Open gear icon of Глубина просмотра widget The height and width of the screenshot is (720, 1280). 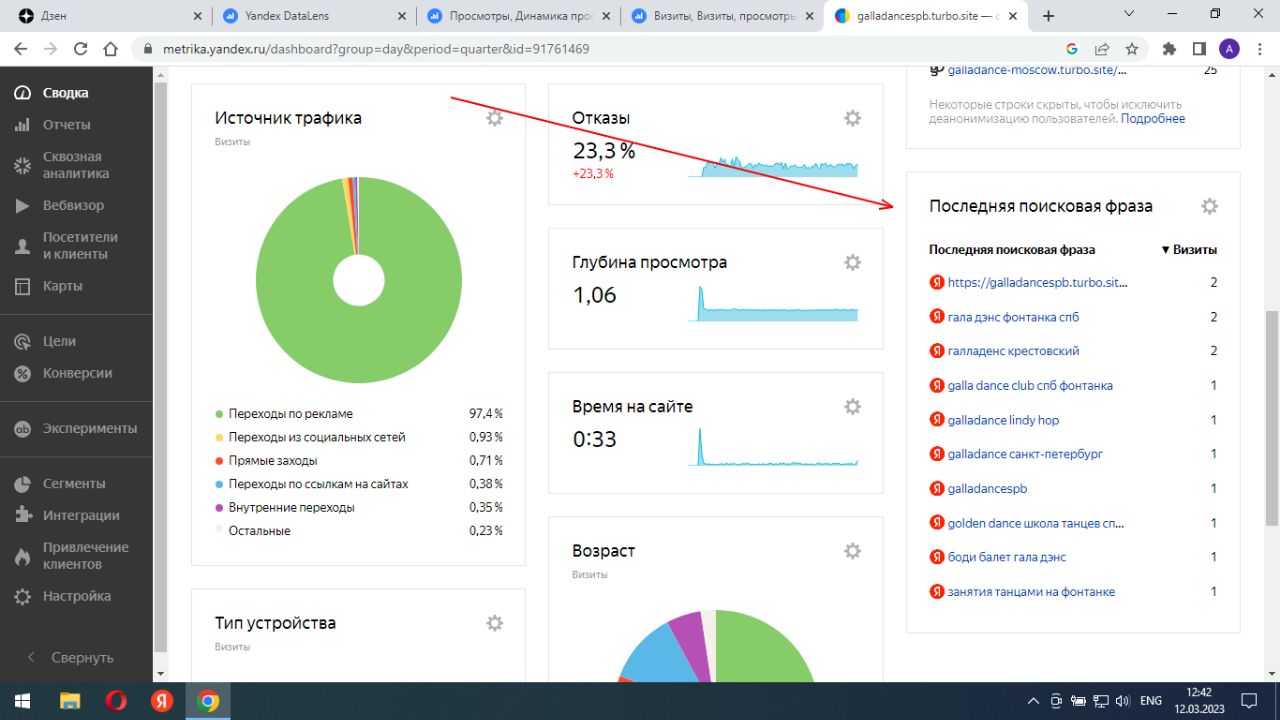coord(852,262)
